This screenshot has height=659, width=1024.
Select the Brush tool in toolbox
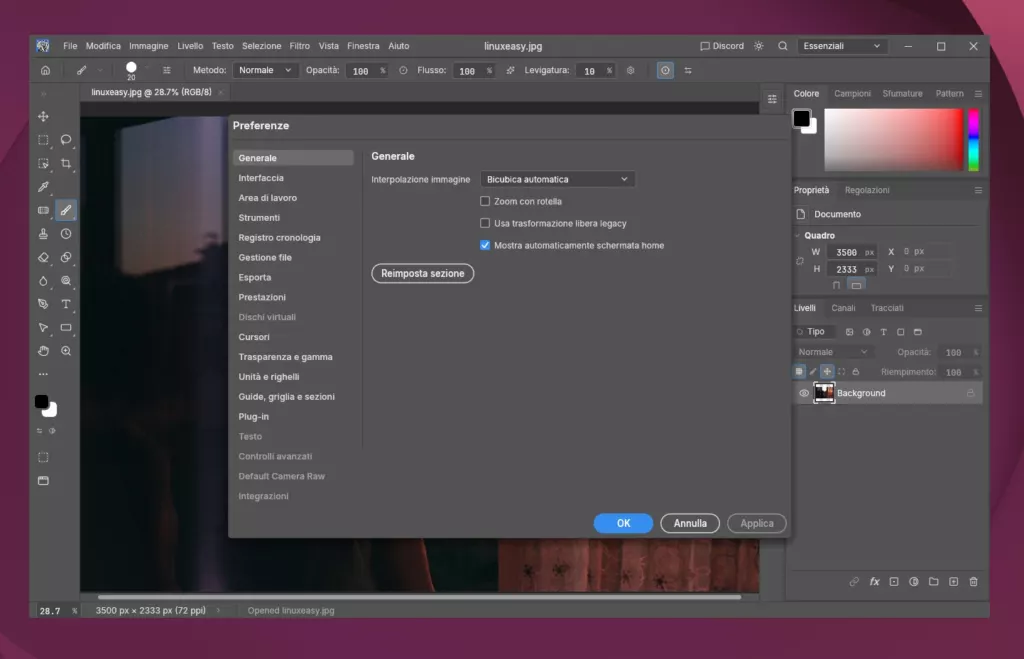pyautogui.click(x=66, y=210)
